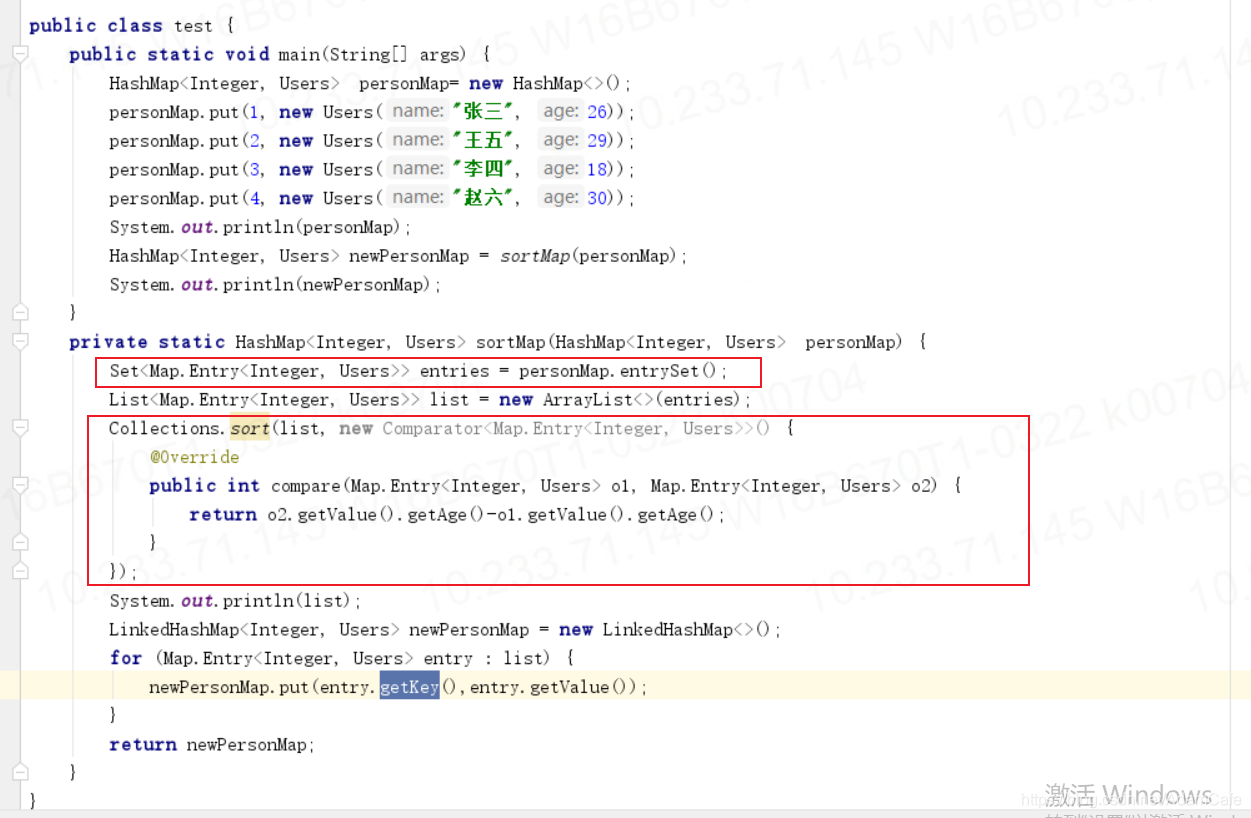Viewport: 1251px width, 818px height.
Task: Click 'main' in the method signature
Action: coord(298,54)
